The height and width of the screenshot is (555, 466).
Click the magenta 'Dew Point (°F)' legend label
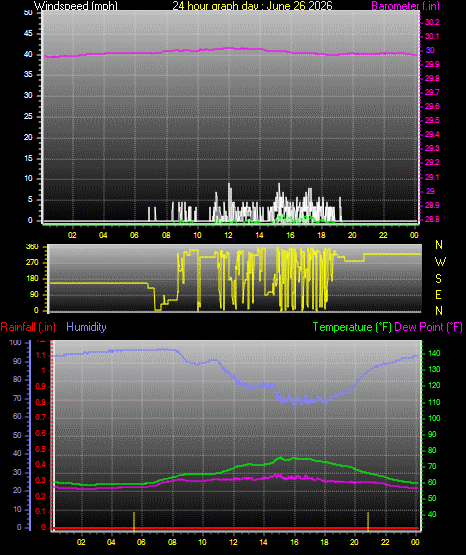tap(428, 327)
